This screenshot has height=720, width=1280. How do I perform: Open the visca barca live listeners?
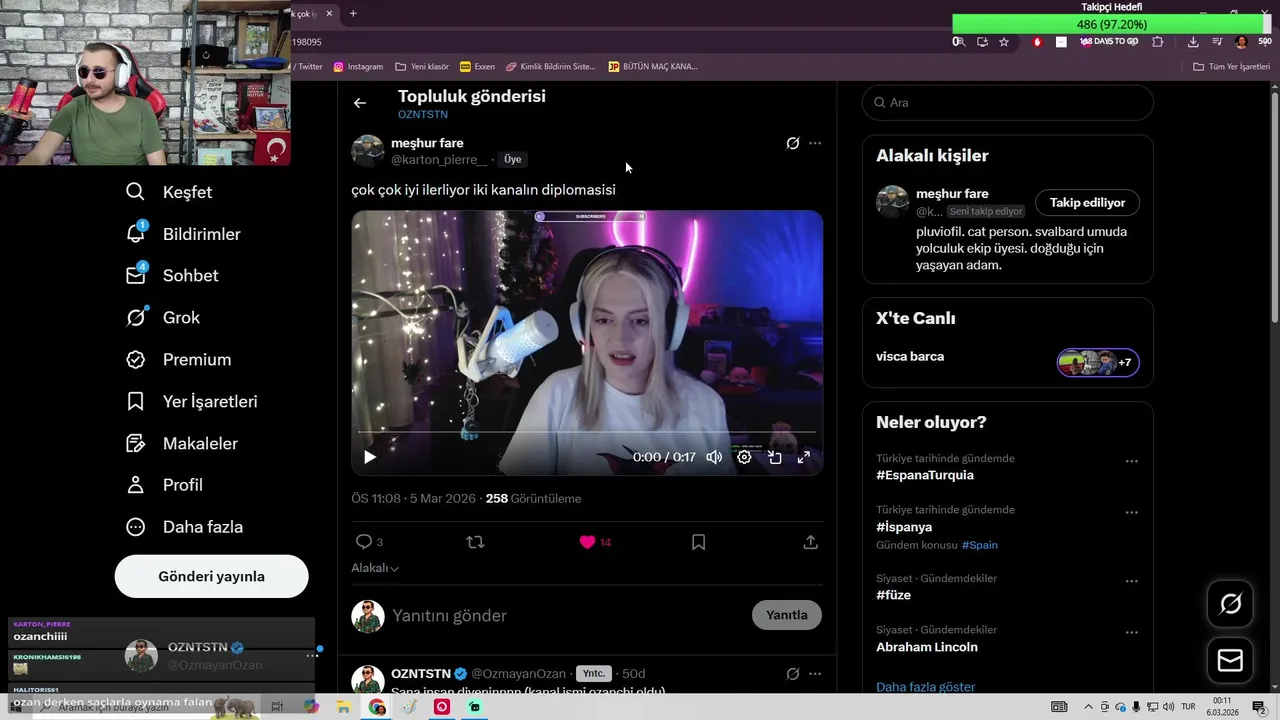click(x=1098, y=362)
